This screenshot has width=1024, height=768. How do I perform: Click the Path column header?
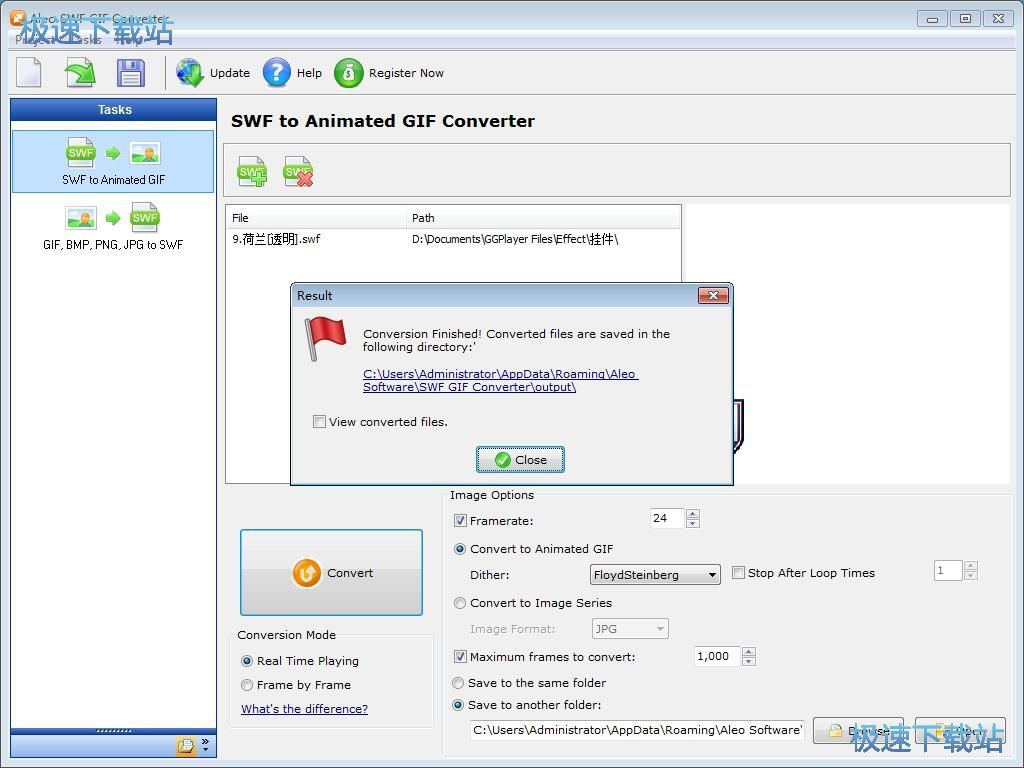(x=543, y=218)
